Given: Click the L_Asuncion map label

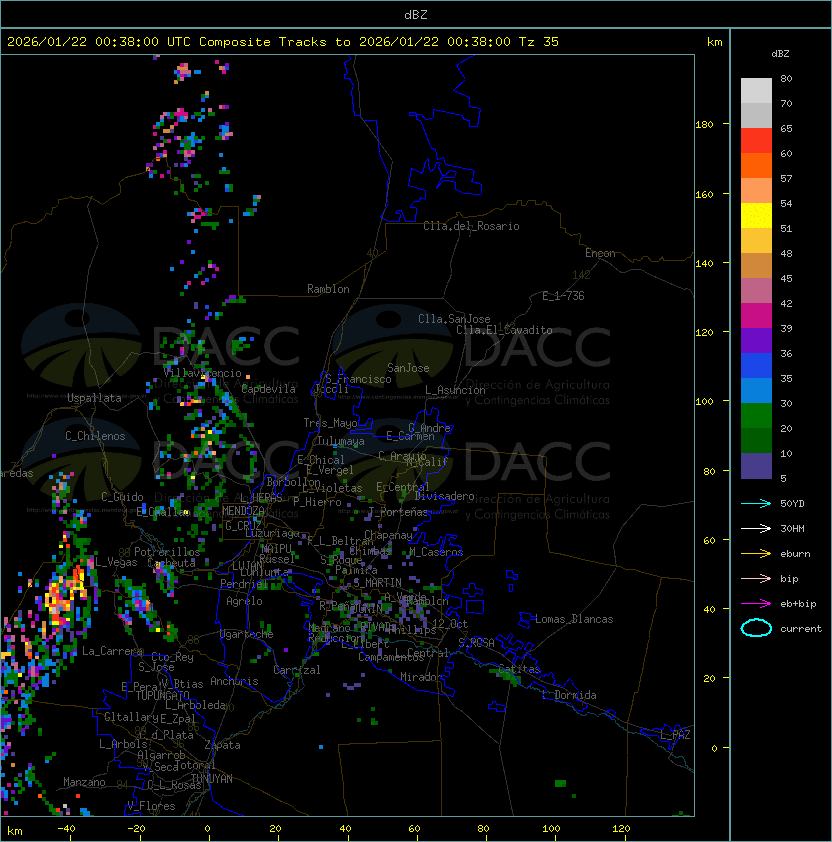Looking at the screenshot, I should (455, 390).
